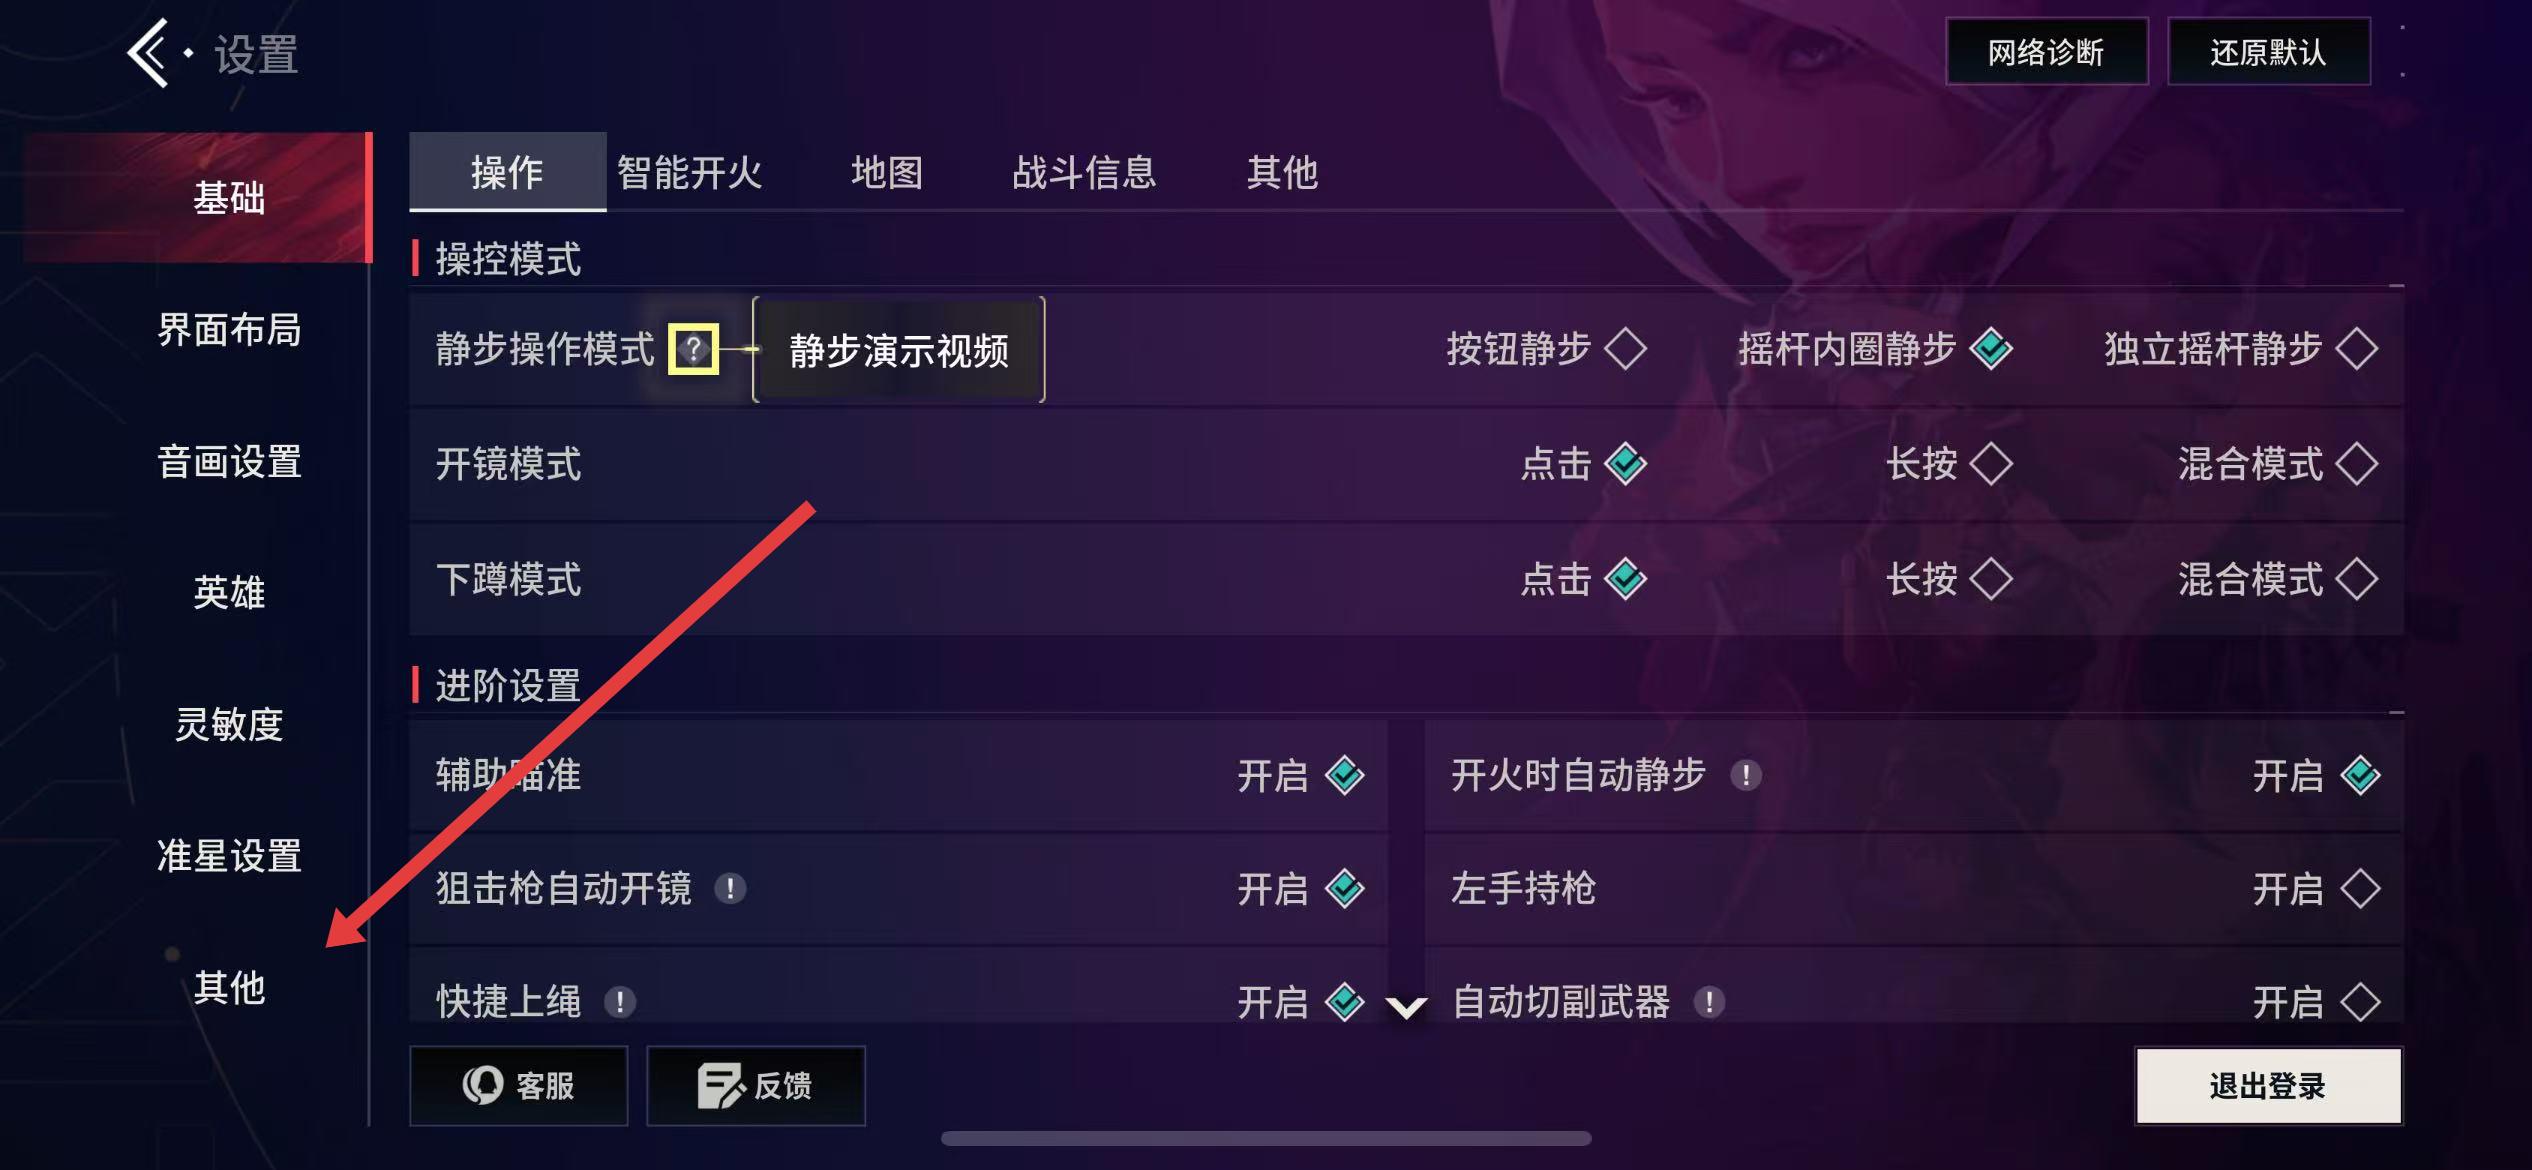
Task: Open 反馈 feedback with note icon
Action: tap(755, 1086)
